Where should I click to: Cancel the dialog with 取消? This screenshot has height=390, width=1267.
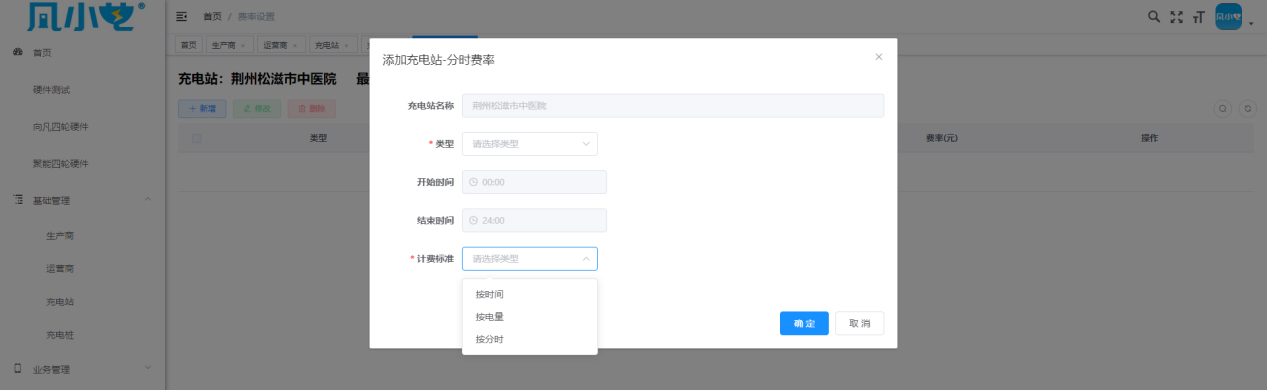coord(860,323)
